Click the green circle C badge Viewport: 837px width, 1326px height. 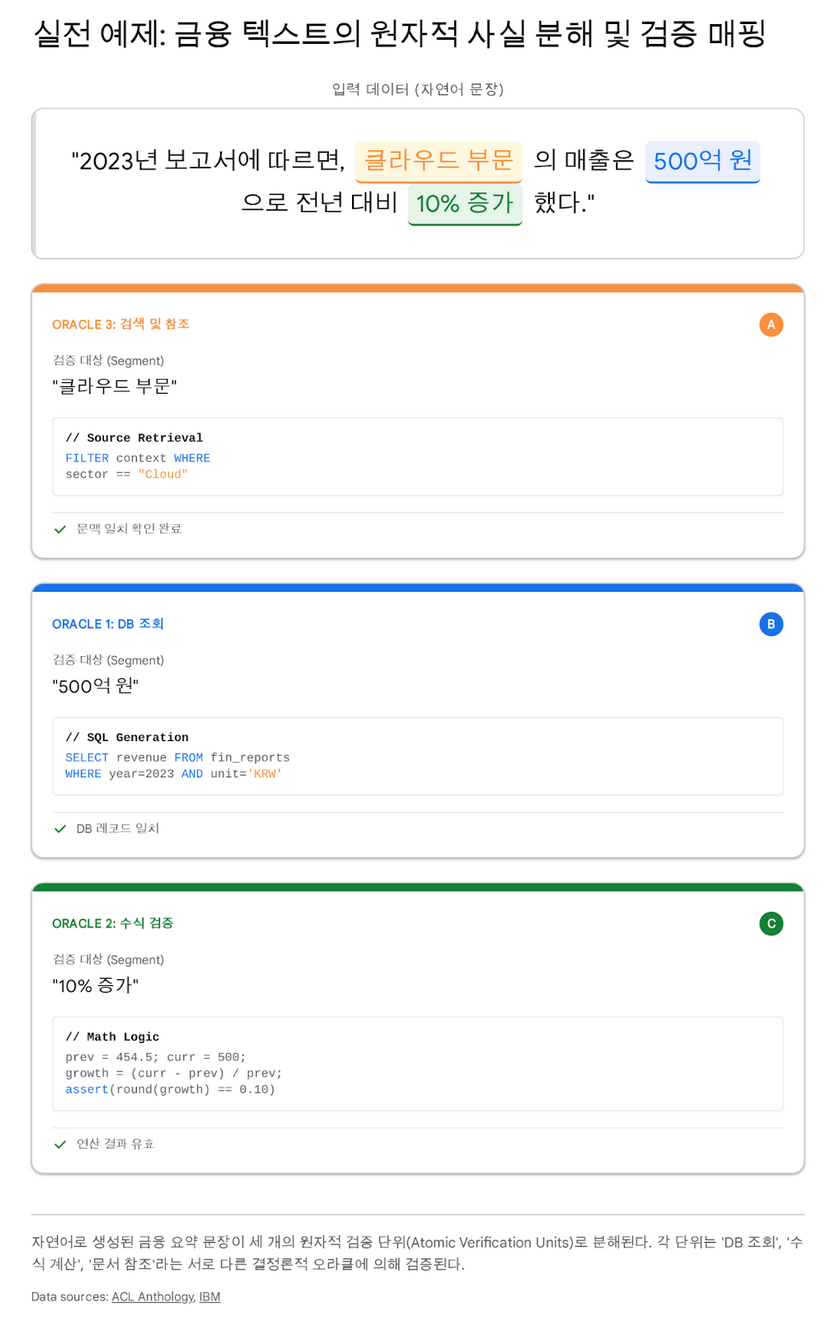click(x=770, y=923)
